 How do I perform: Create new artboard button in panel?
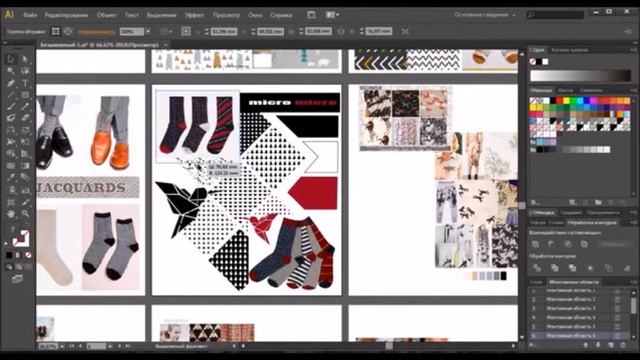coord(611,345)
